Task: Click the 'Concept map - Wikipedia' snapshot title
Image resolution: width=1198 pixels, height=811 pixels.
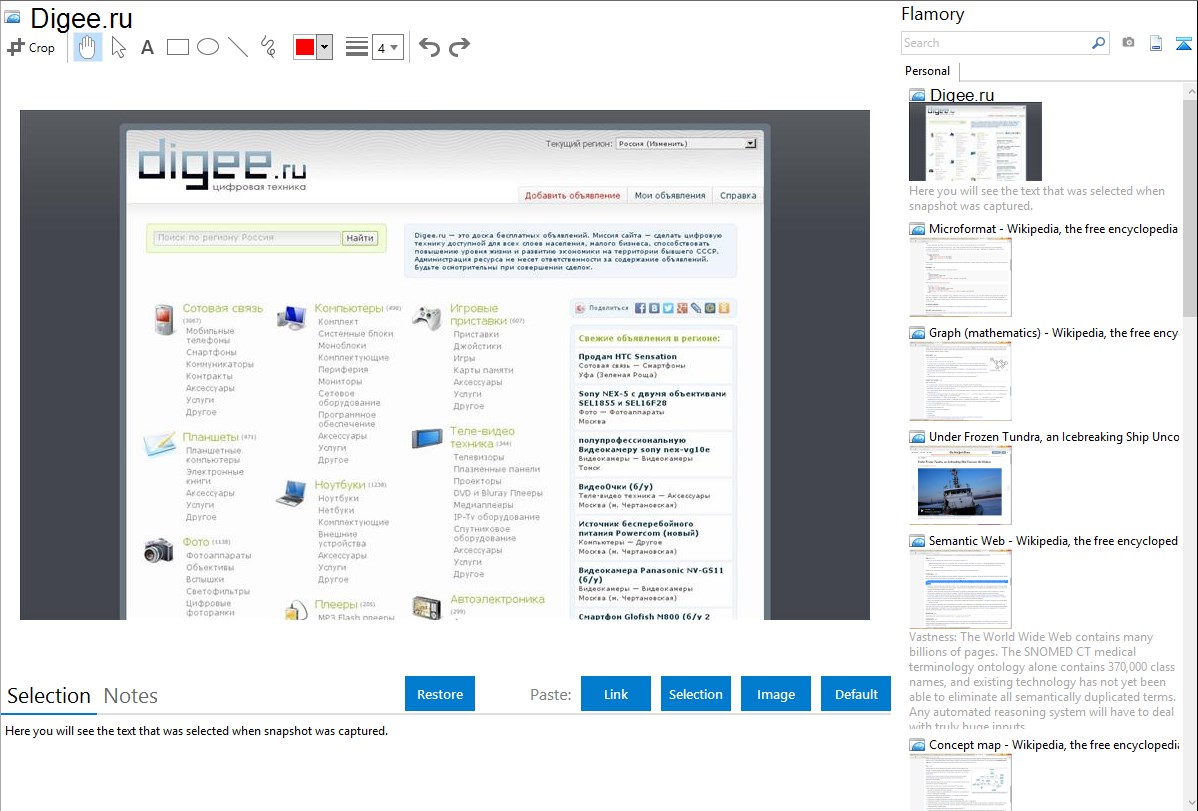Action: click(1054, 744)
